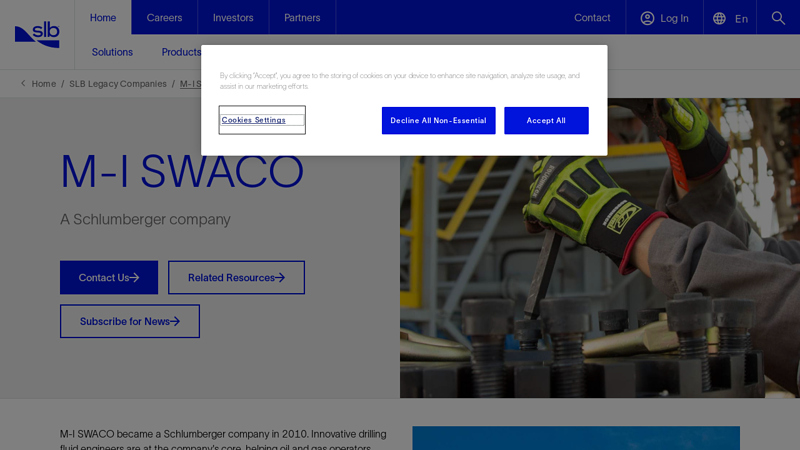Click Decline All Non-Essential
Screen dimensions: 800x450
point(438,120)
